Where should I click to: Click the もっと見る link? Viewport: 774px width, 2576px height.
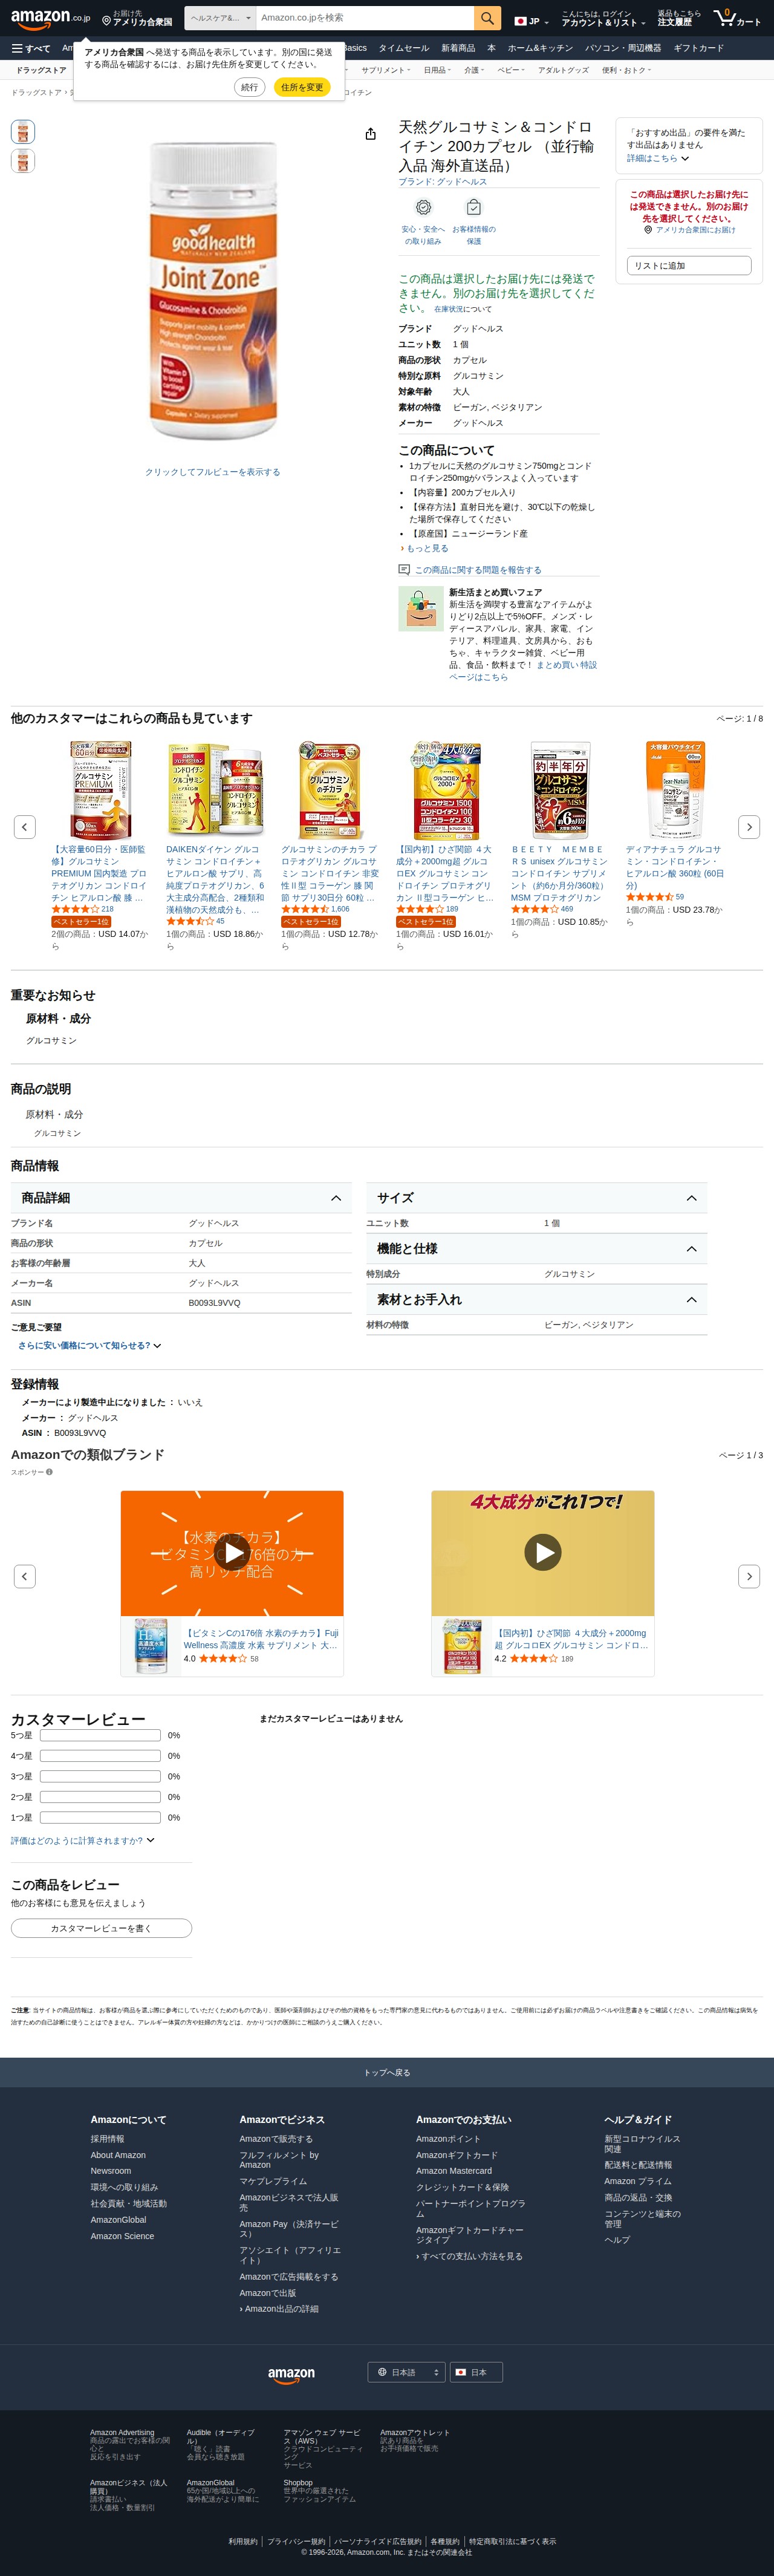(x=427, y=548)
